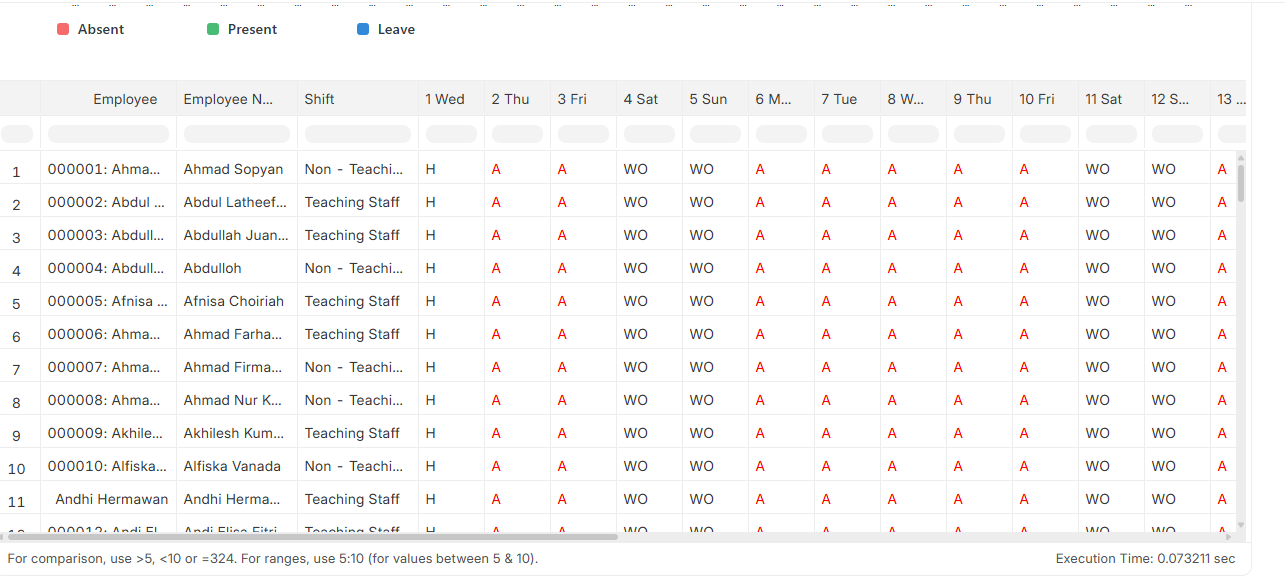Click the horizontal scrollbar at table bottom
Screen dimensions: 1285x576
[312, 537]
